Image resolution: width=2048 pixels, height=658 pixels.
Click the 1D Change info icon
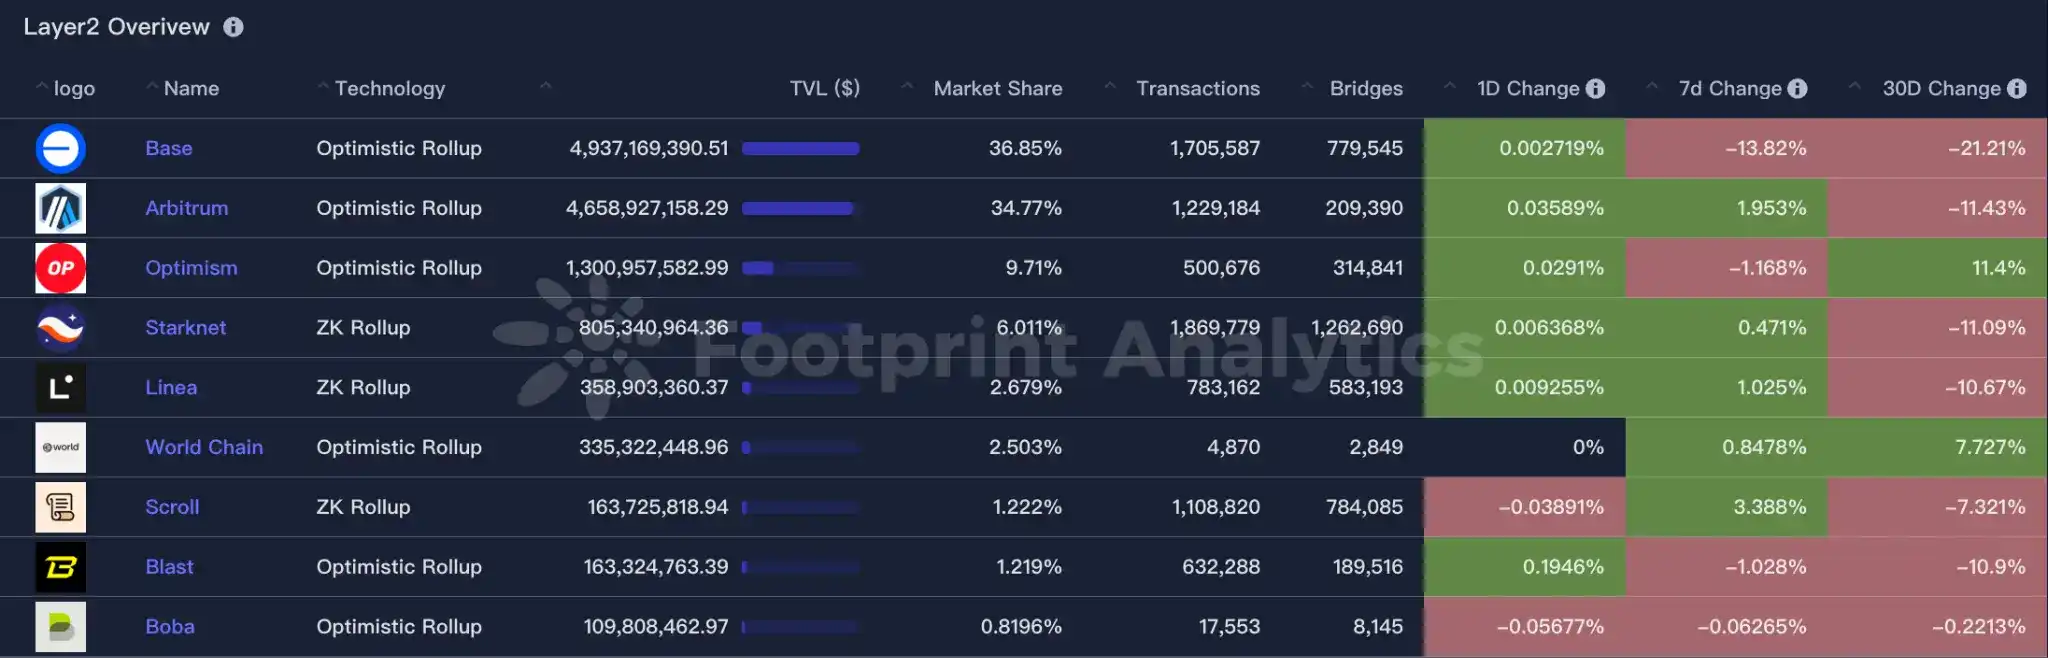(1597, 88)
